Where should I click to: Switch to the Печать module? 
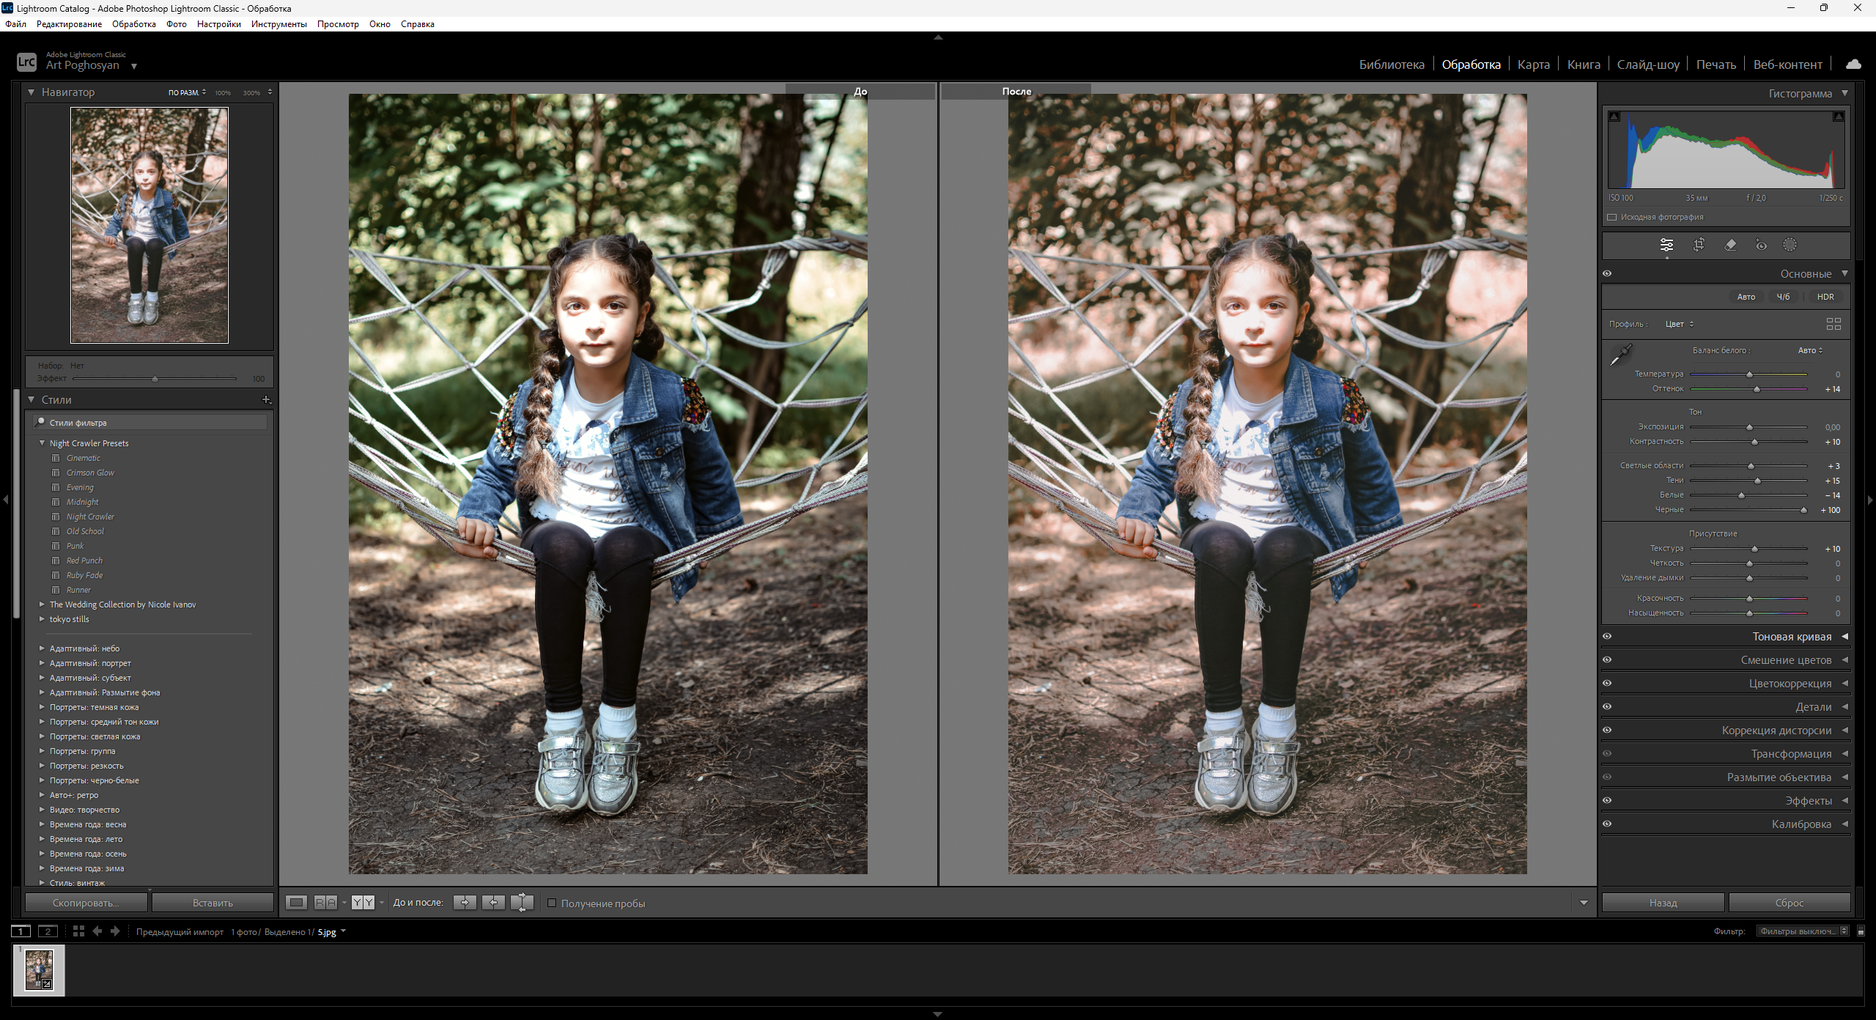pyautogui.click(x=1716, y=64)
